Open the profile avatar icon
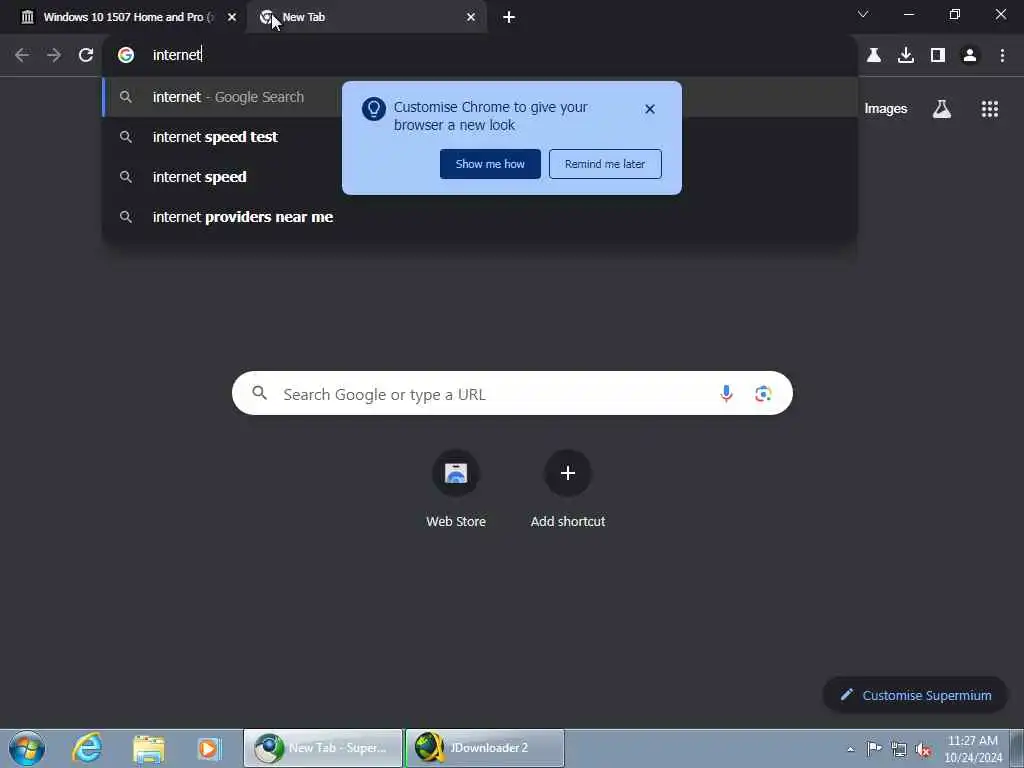1024x768 pixels. pyautogui.click(x=970, y=55)
